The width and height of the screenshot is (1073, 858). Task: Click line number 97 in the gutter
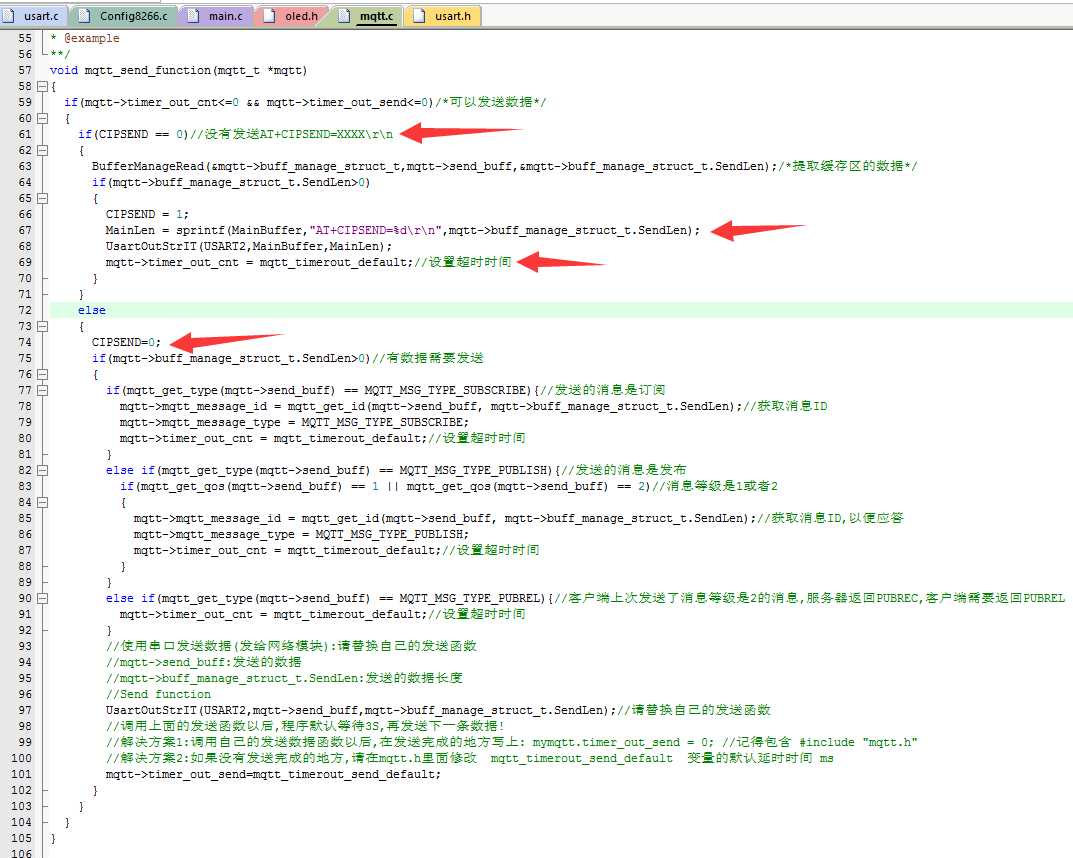click(x=25, y=710)
